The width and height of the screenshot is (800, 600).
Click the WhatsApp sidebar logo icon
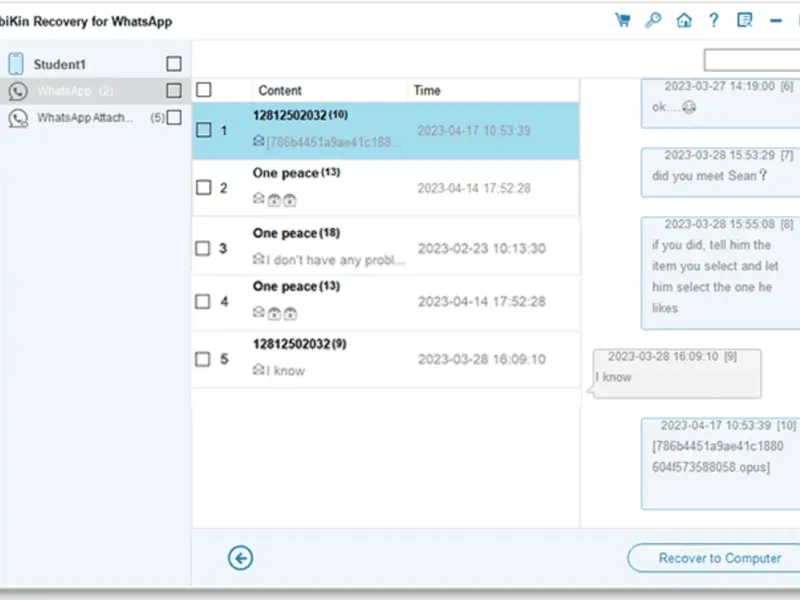[18, 91]
